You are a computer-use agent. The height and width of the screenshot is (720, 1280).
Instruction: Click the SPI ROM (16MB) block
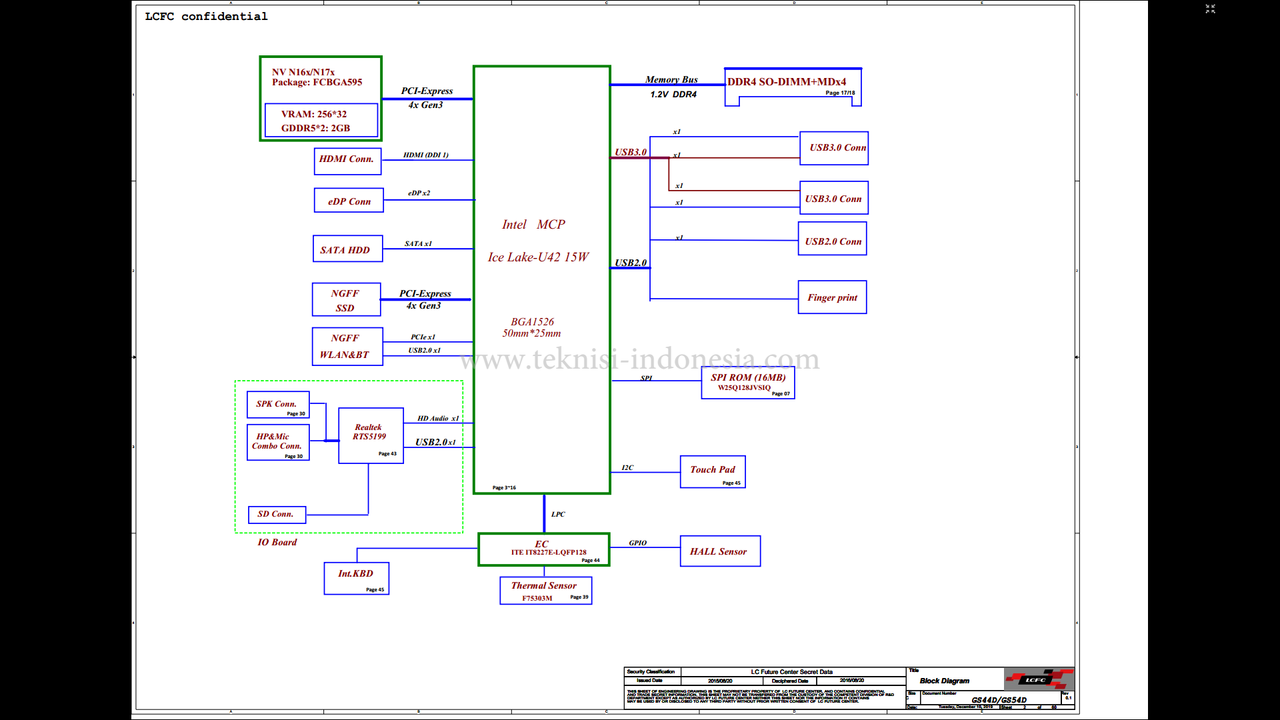[748, 382]
